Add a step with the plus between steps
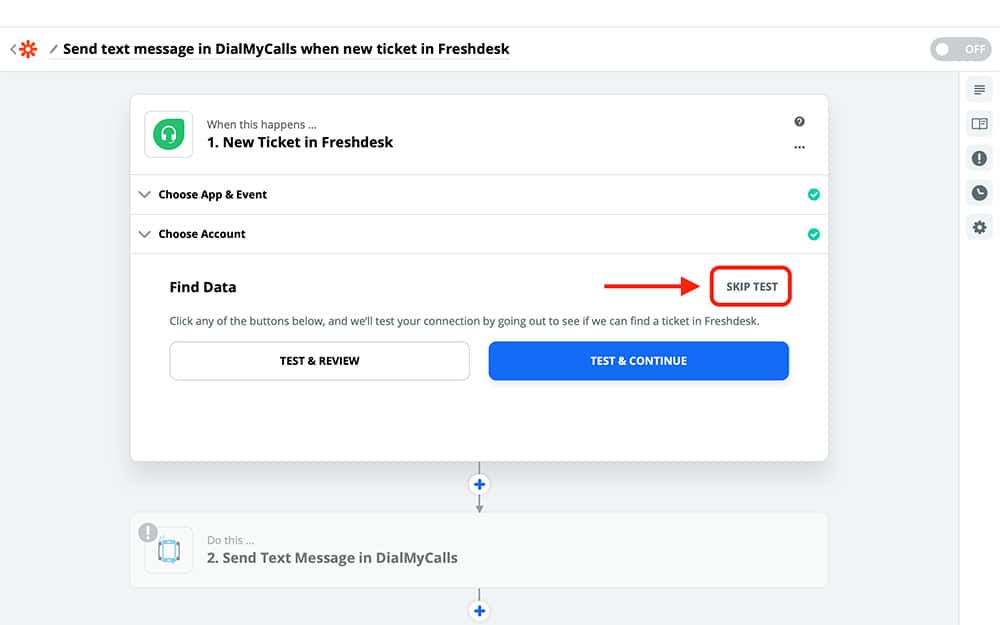 (x=479, y=484)
